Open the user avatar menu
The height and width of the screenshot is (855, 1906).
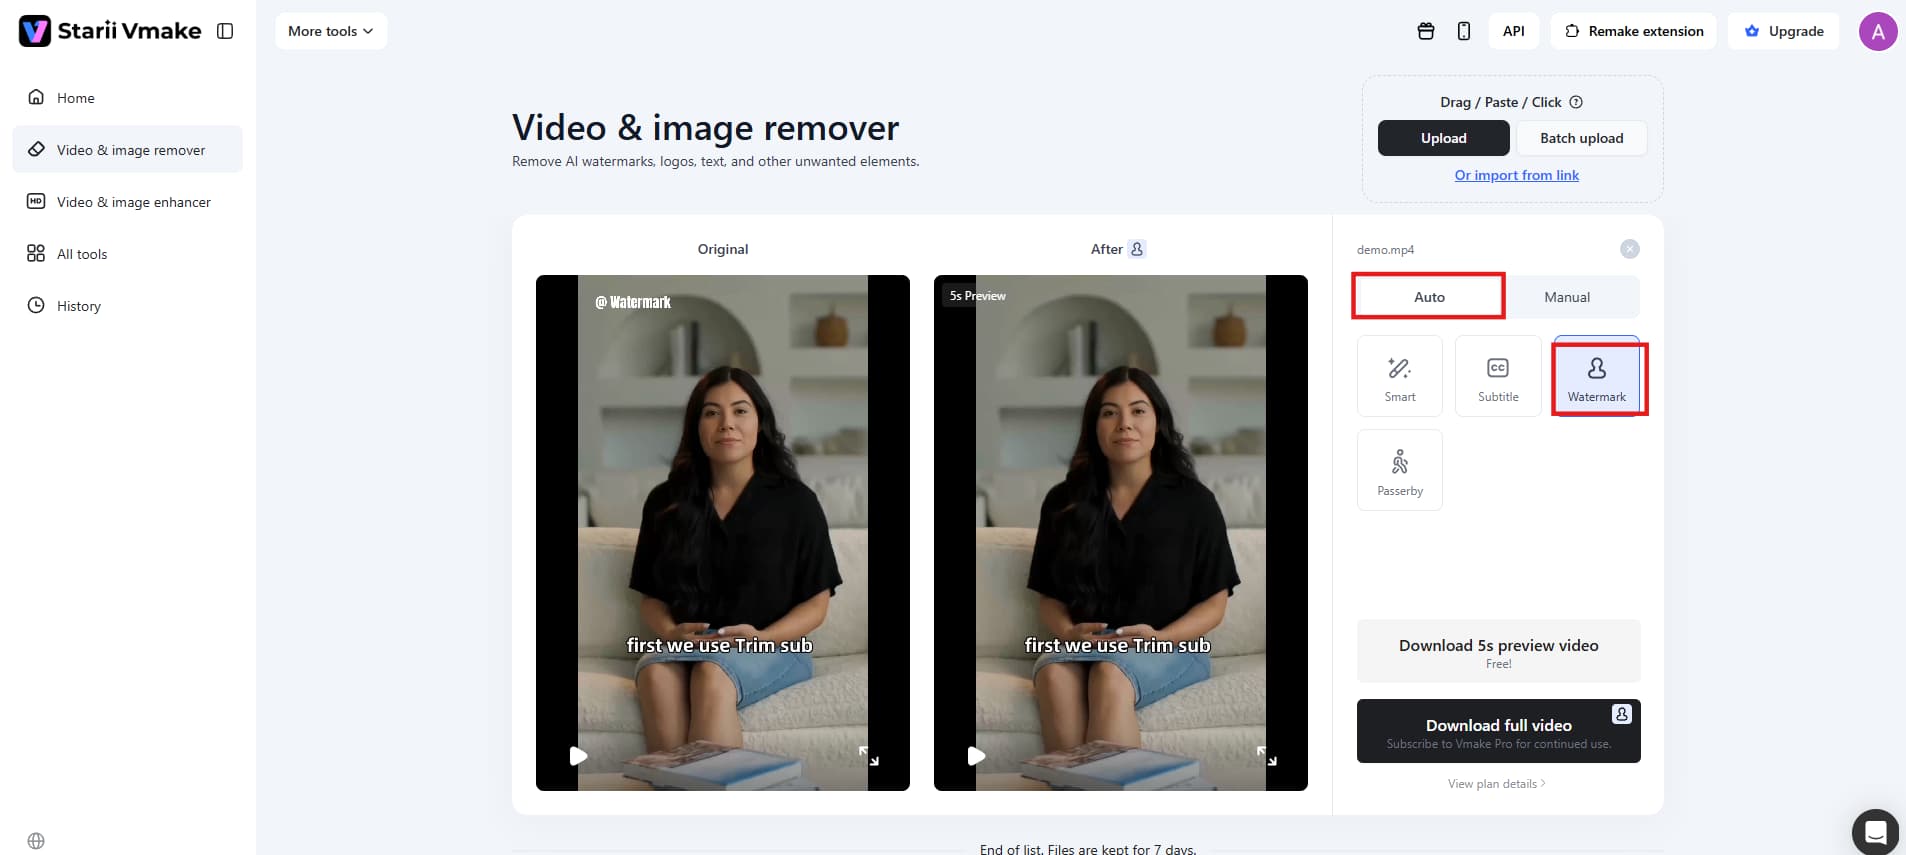coord(1878,31)
